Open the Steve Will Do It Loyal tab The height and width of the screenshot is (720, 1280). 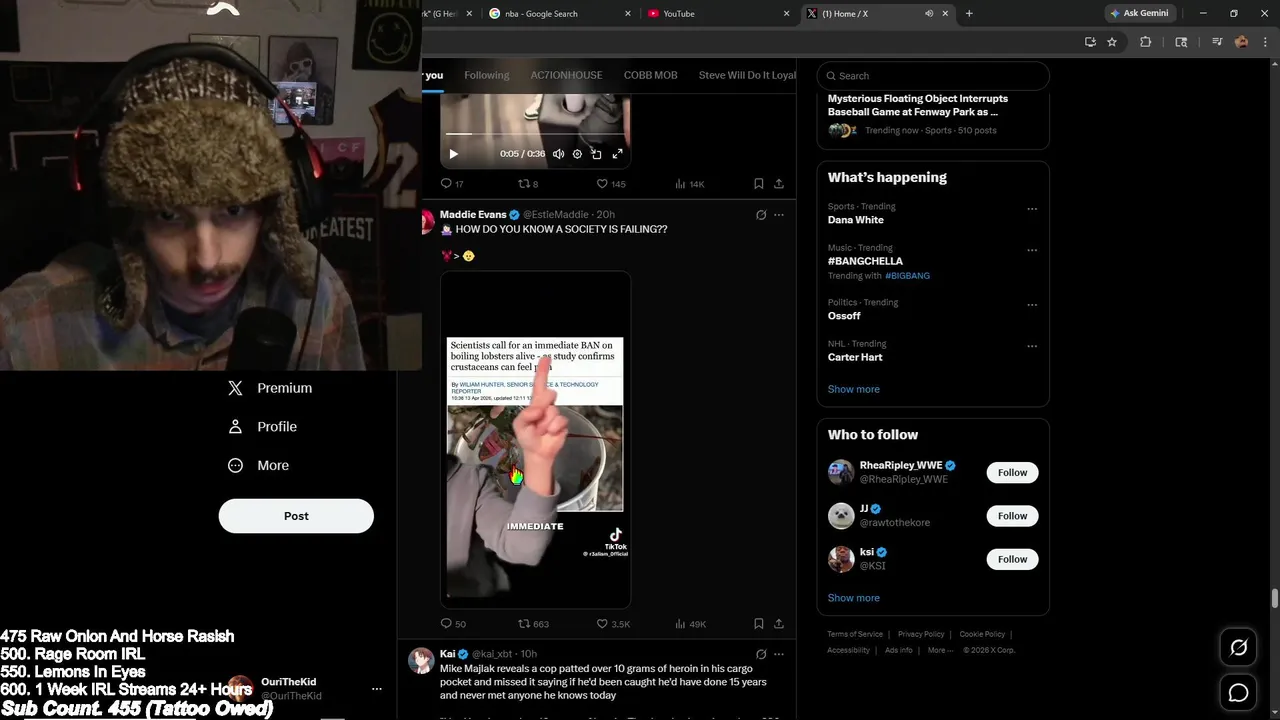tap(747, 75)
